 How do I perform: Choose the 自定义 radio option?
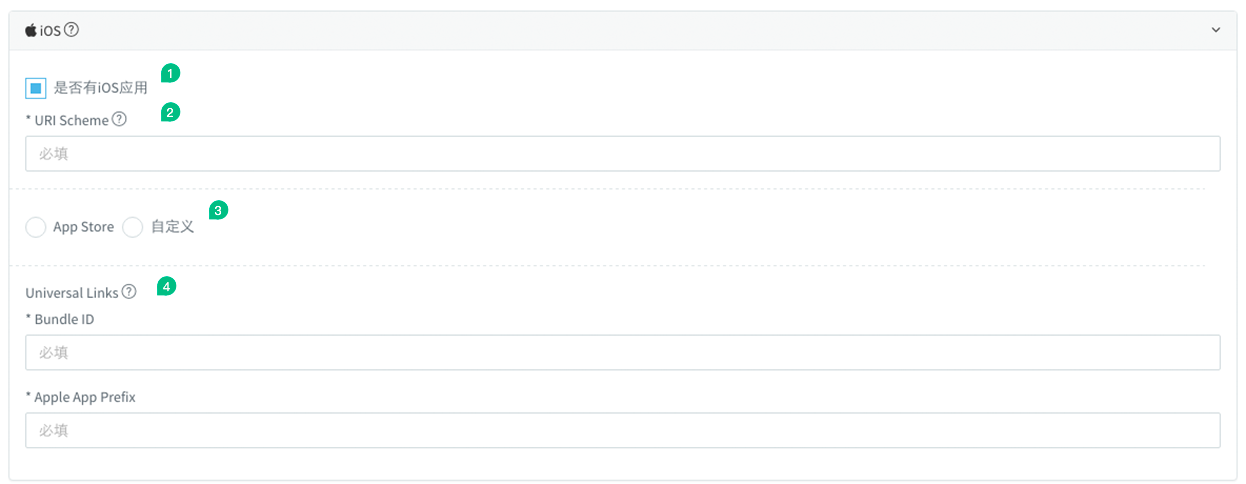pos(133,227)
